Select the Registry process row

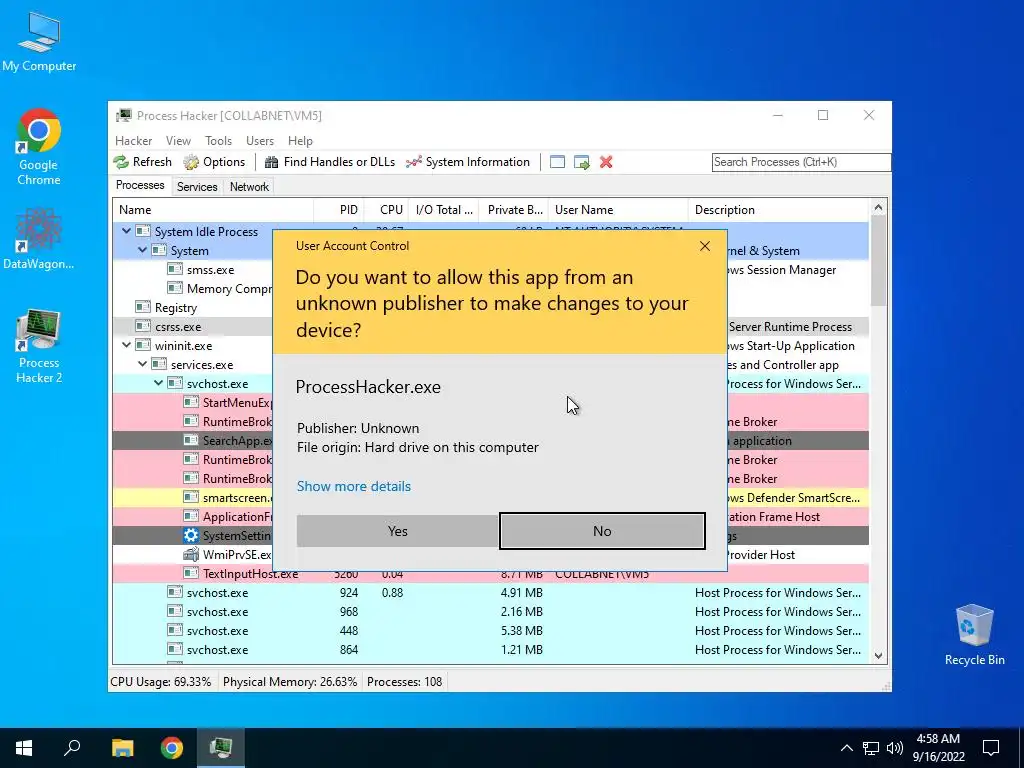pyautogui.click(x=175, y=308)
